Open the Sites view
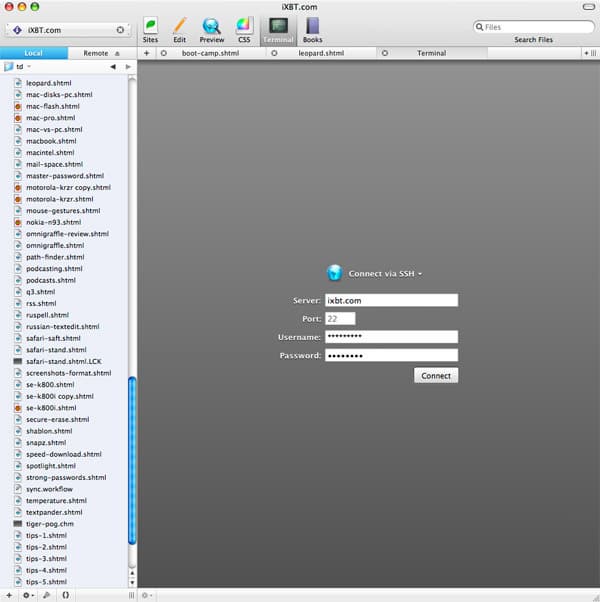This screenshot has height=602, width=600. point(150,30)
